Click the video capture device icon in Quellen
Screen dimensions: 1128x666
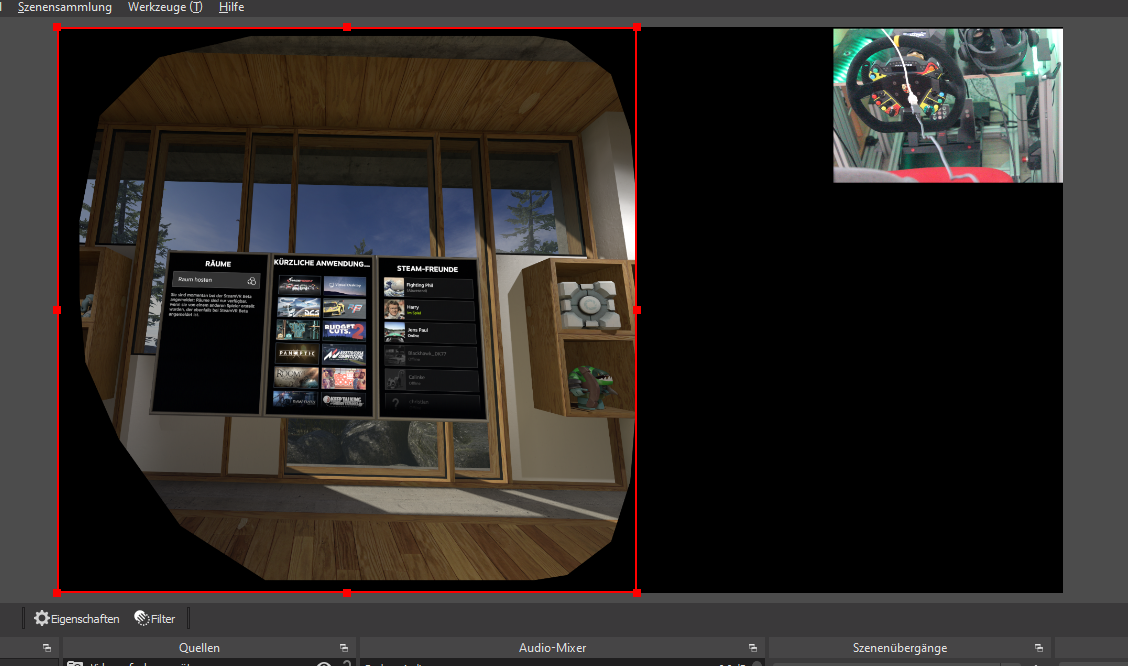[x=75, y=663]
